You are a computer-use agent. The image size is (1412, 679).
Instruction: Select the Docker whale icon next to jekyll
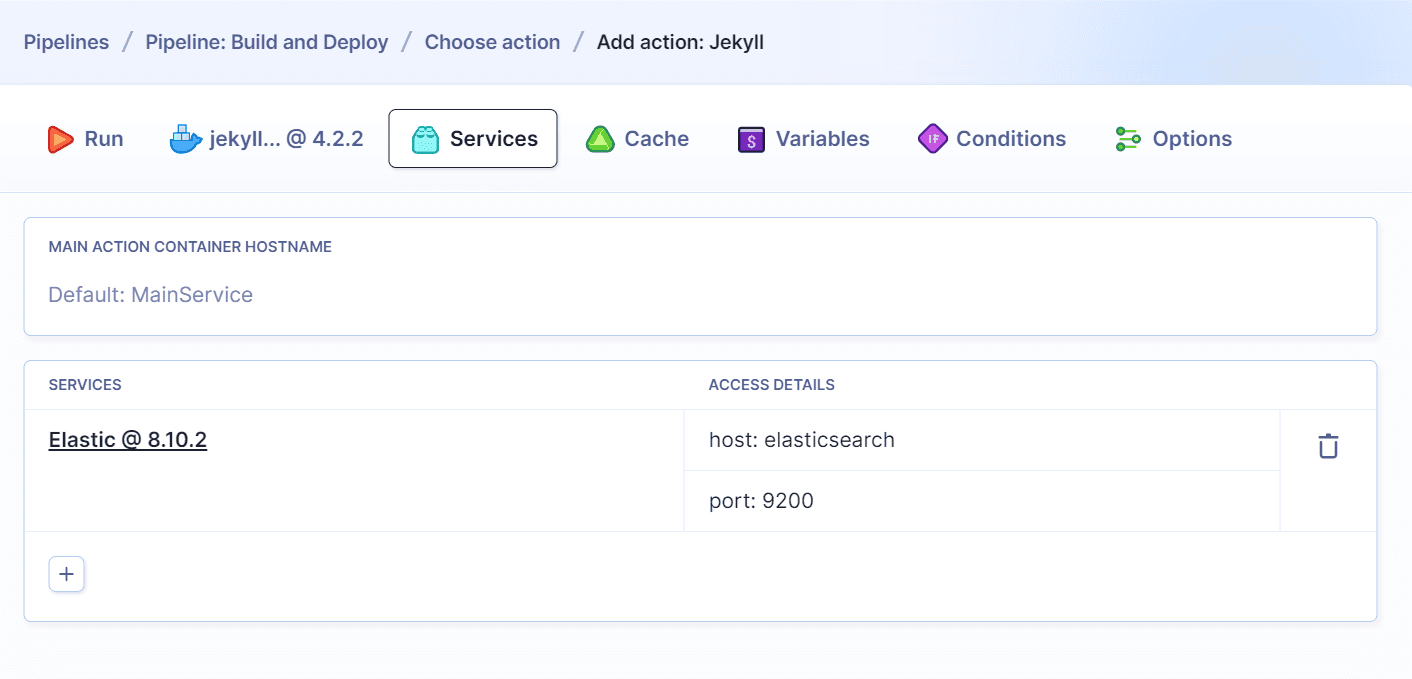click(183, 138)
